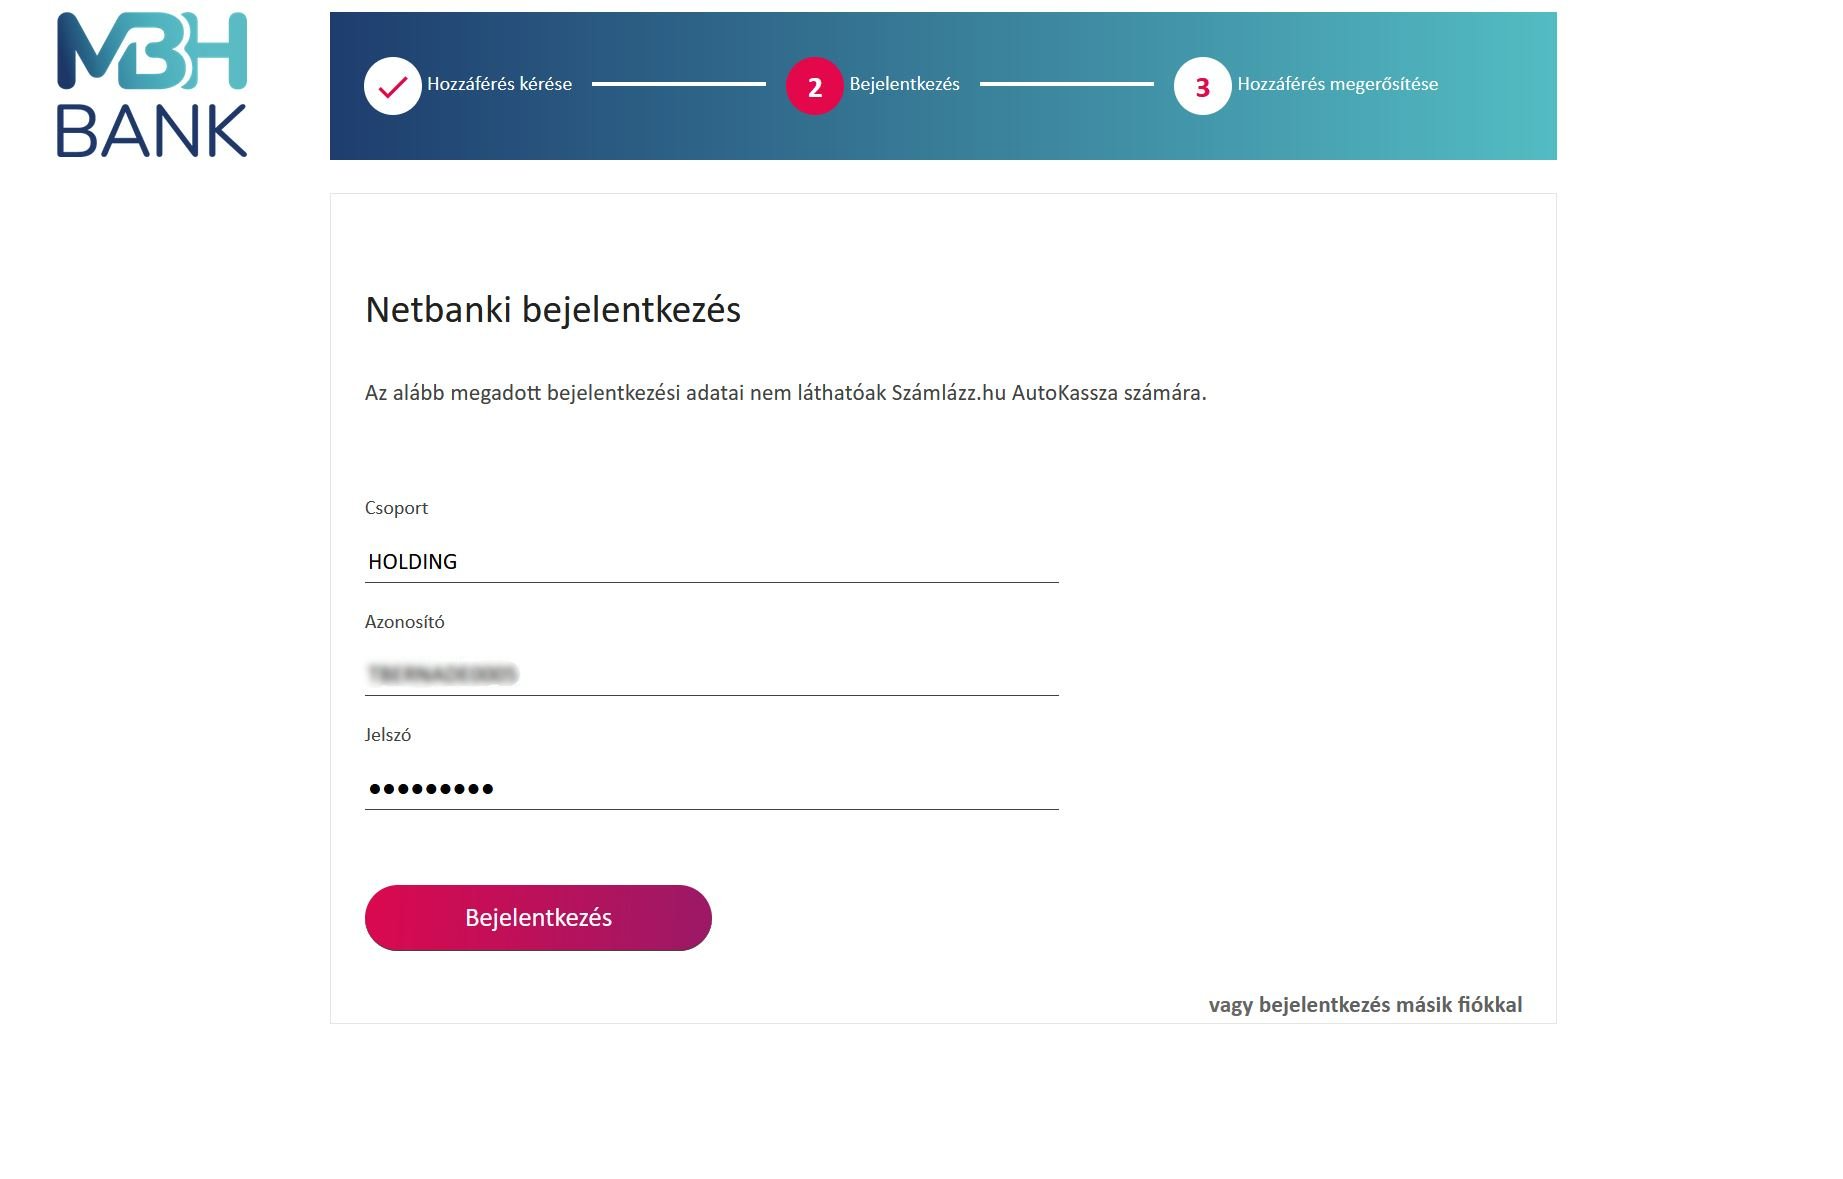The height and width of the screenshot is (1179, 1843).
Task: Click the Azonosító field label
Action: click(404, 622)
